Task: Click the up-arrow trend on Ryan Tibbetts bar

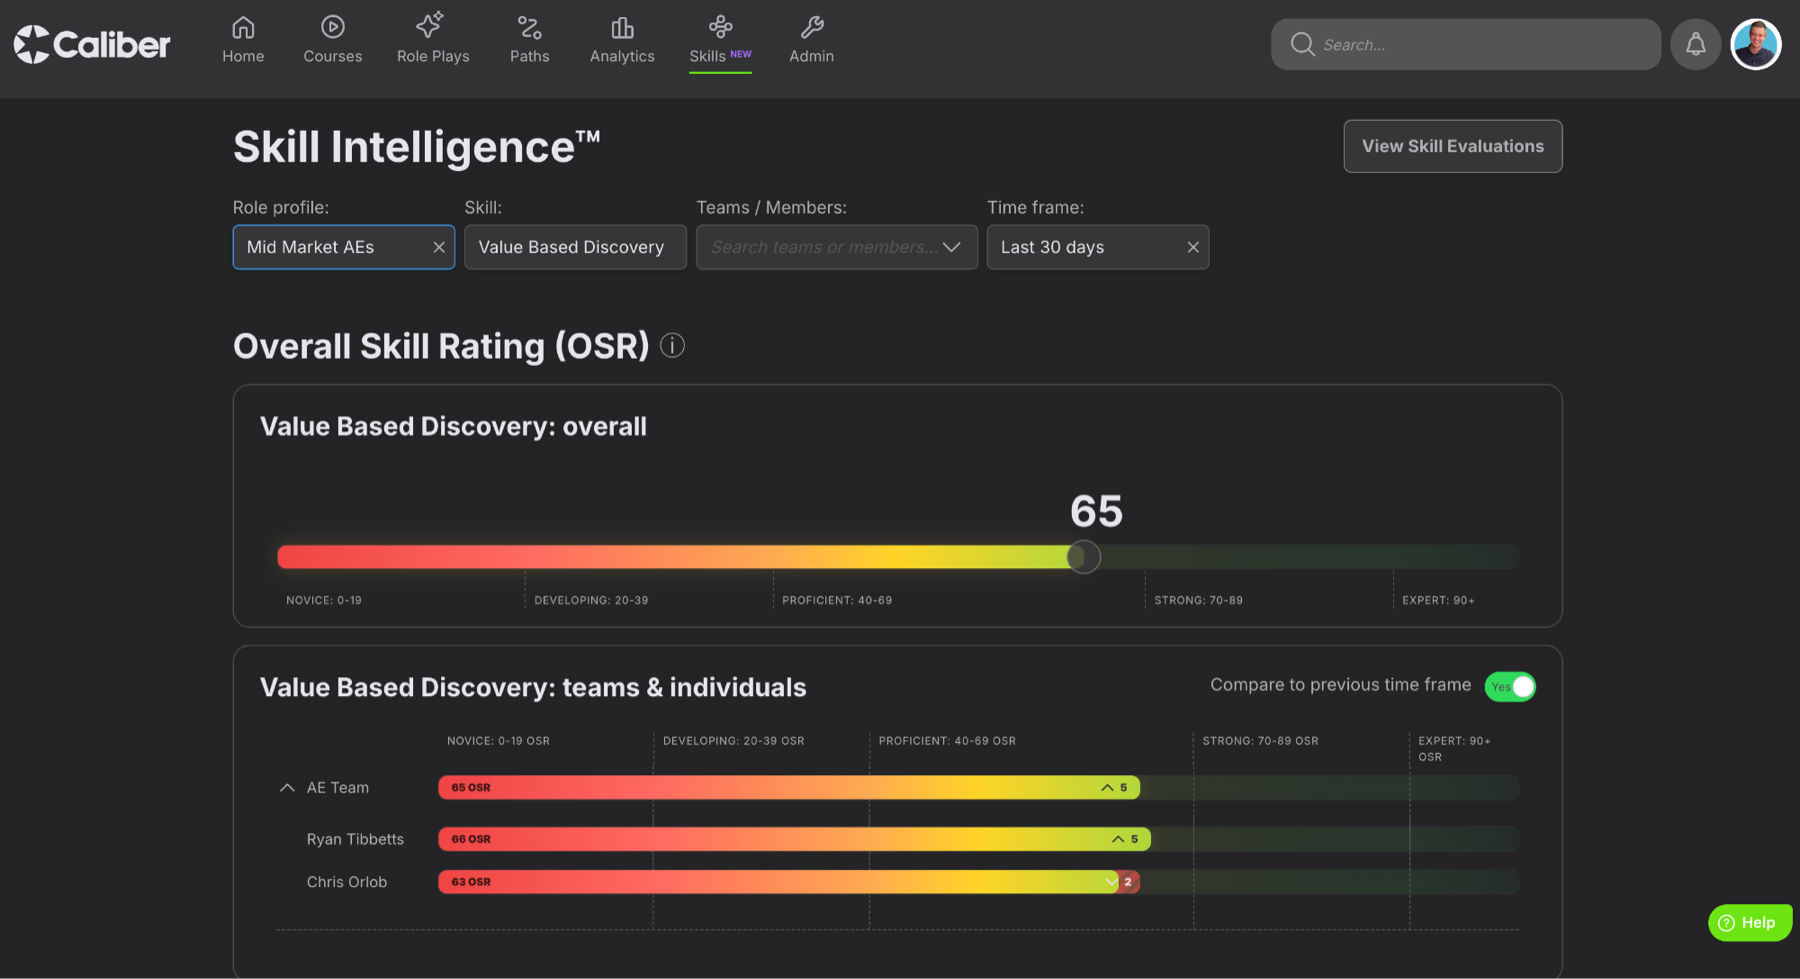Action: (1118, 839)
